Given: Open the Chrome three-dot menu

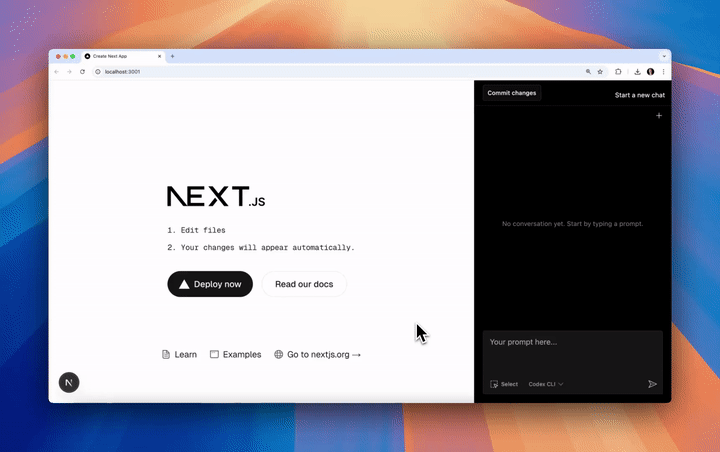Looking at the screenshot, I should (663, 72).
